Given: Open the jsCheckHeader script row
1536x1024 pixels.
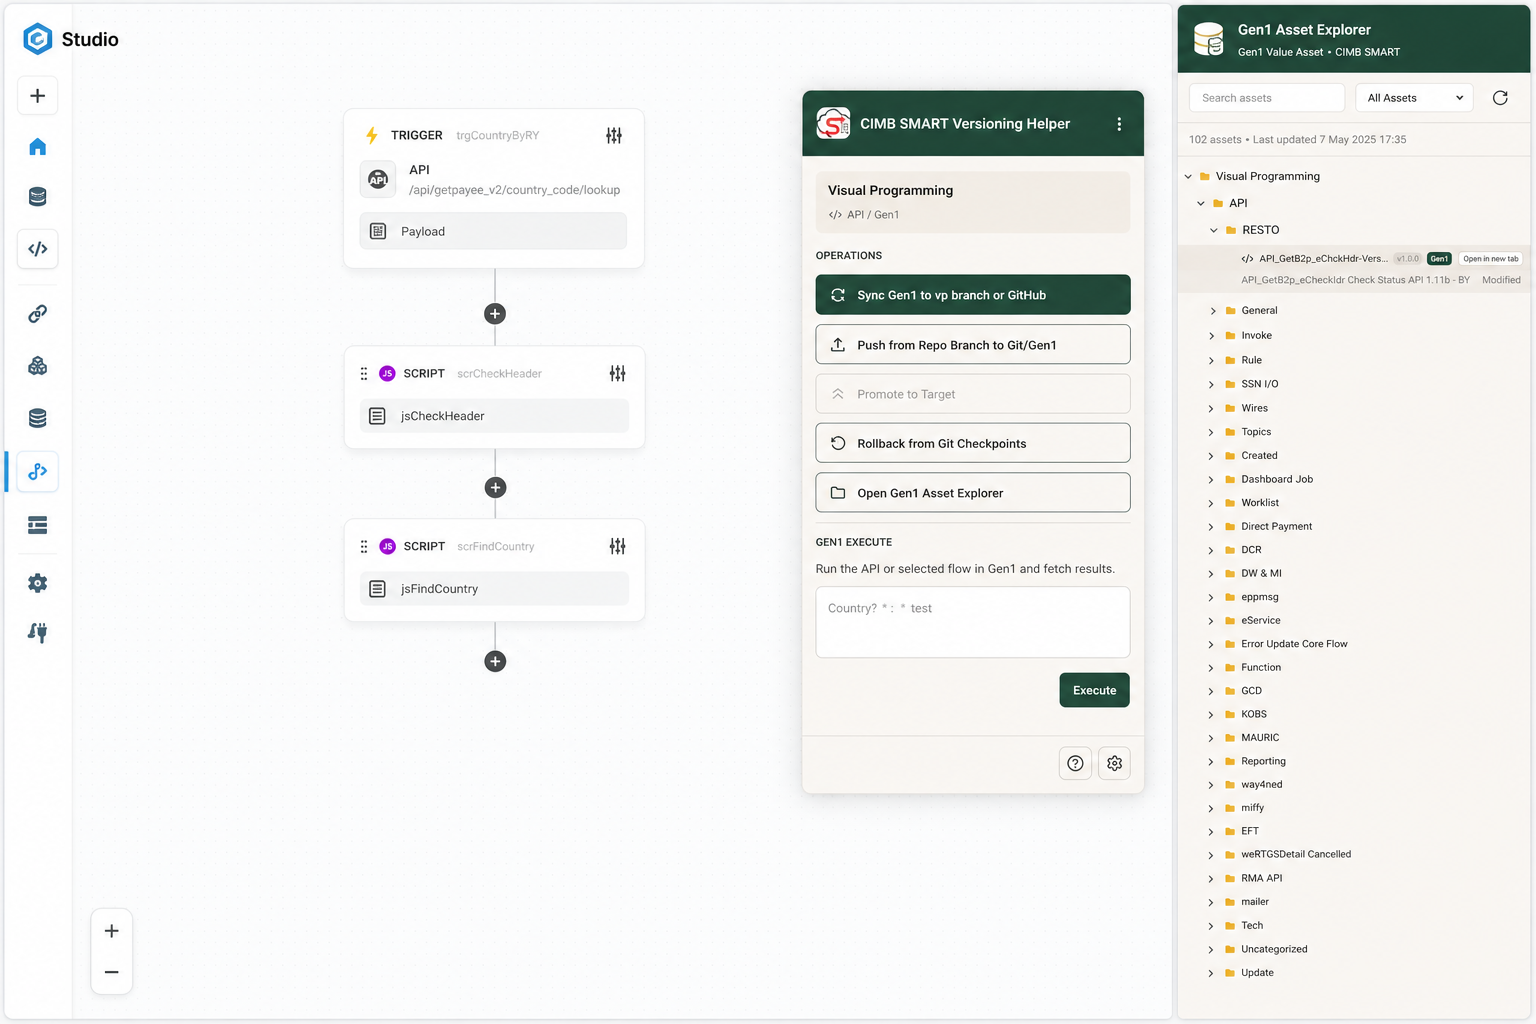Looking at the screenshot, I should pyautogui.click(x=494, y=416).
